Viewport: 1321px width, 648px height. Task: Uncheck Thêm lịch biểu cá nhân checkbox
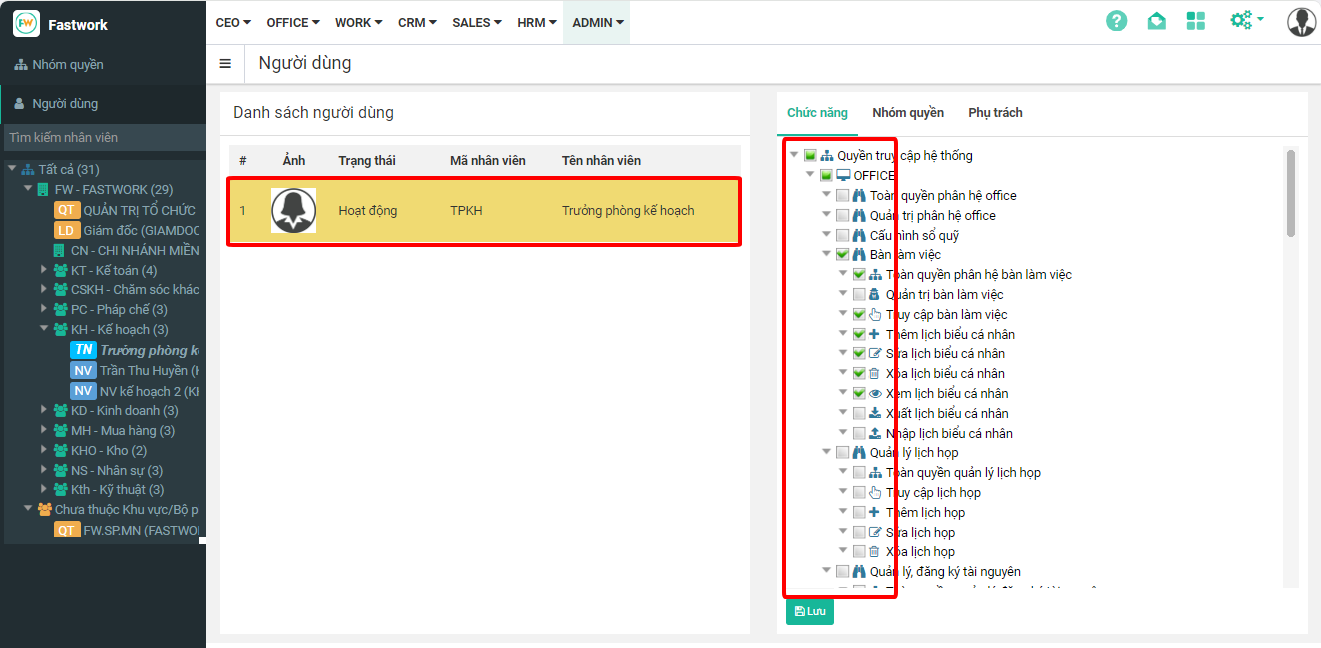point(859,334)
